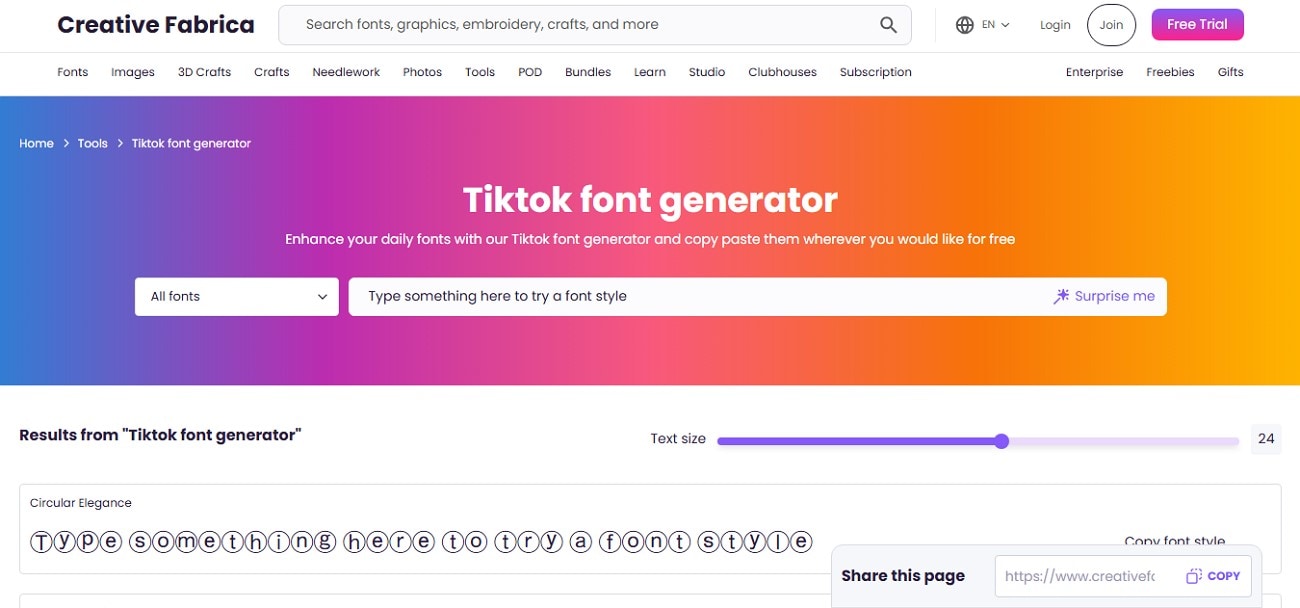Viewport: 1300px width, 608px height.
Task: Open the Bundles menu
Action: 588,72
